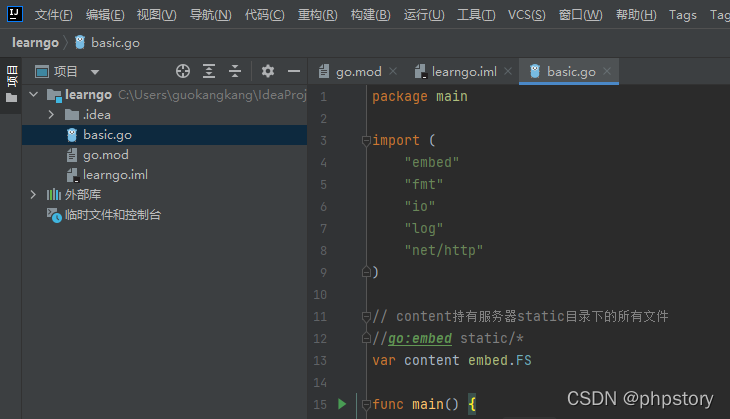Click package main on line 1
The image size is (730, 419).
pos(420,96)
